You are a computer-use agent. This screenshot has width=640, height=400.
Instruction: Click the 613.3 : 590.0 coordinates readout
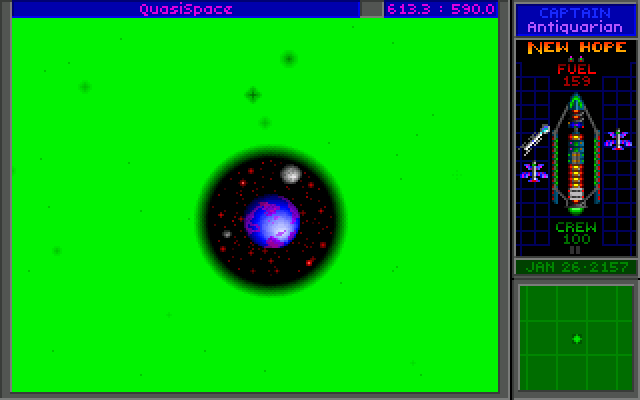(440, 9)
